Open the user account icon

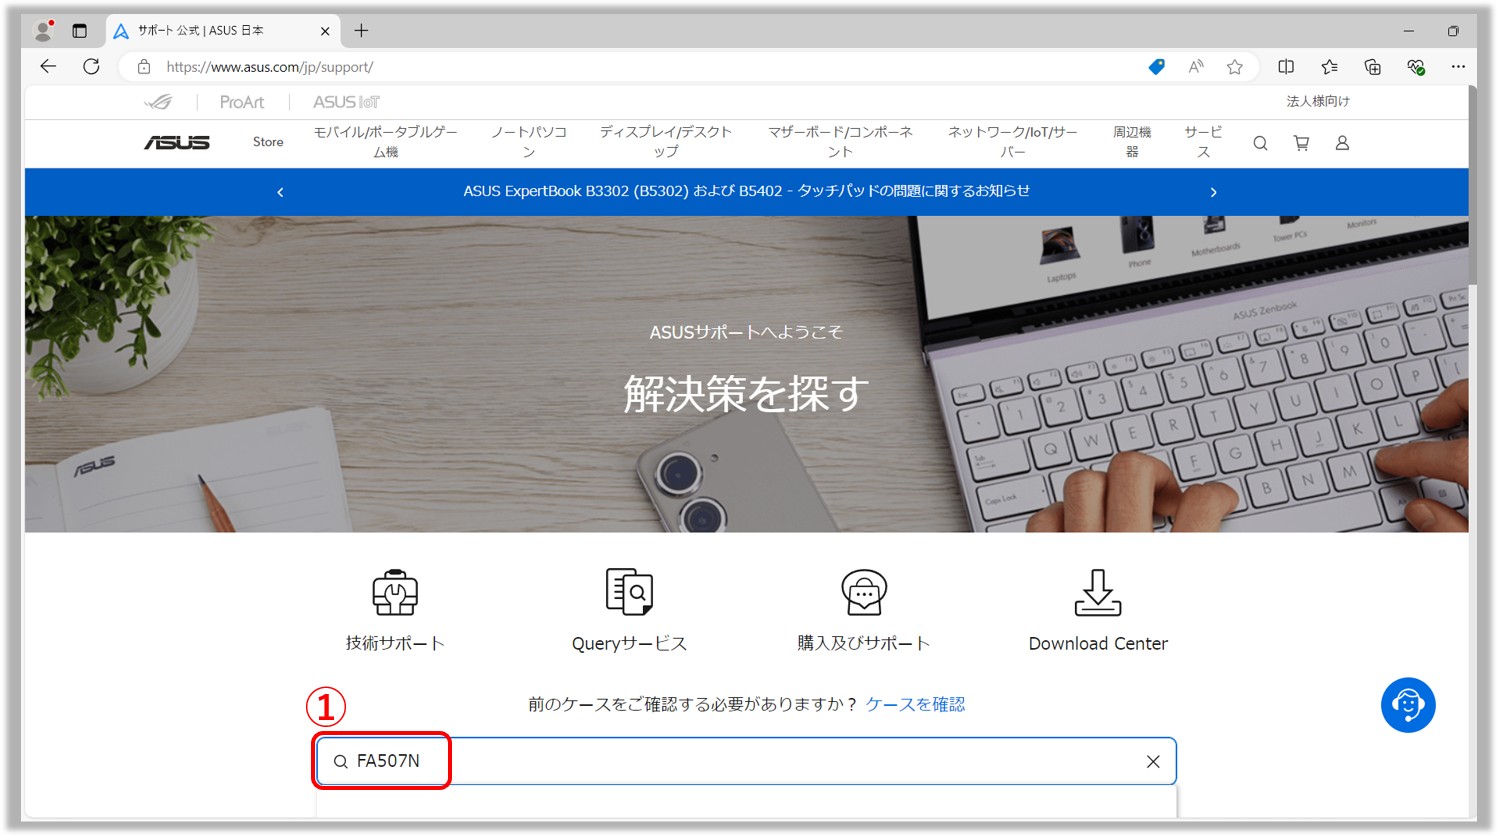[x=1342, y=143]
